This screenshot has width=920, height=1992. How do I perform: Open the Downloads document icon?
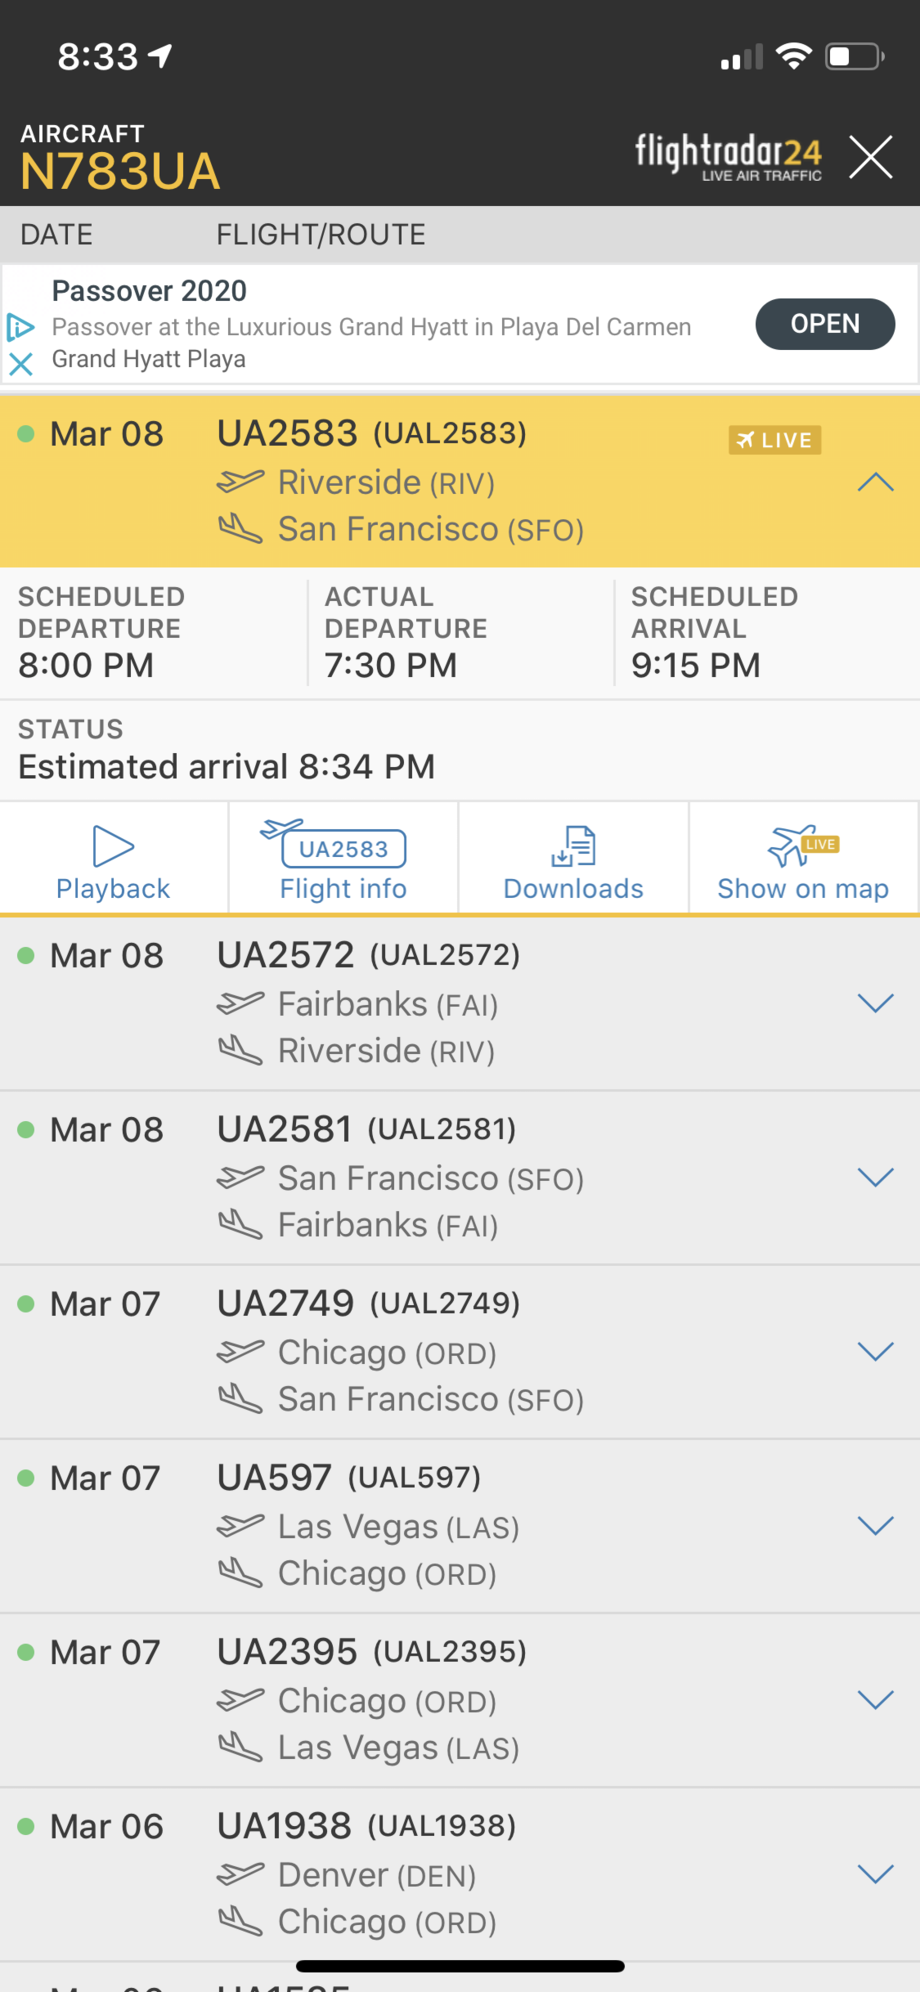574,846
